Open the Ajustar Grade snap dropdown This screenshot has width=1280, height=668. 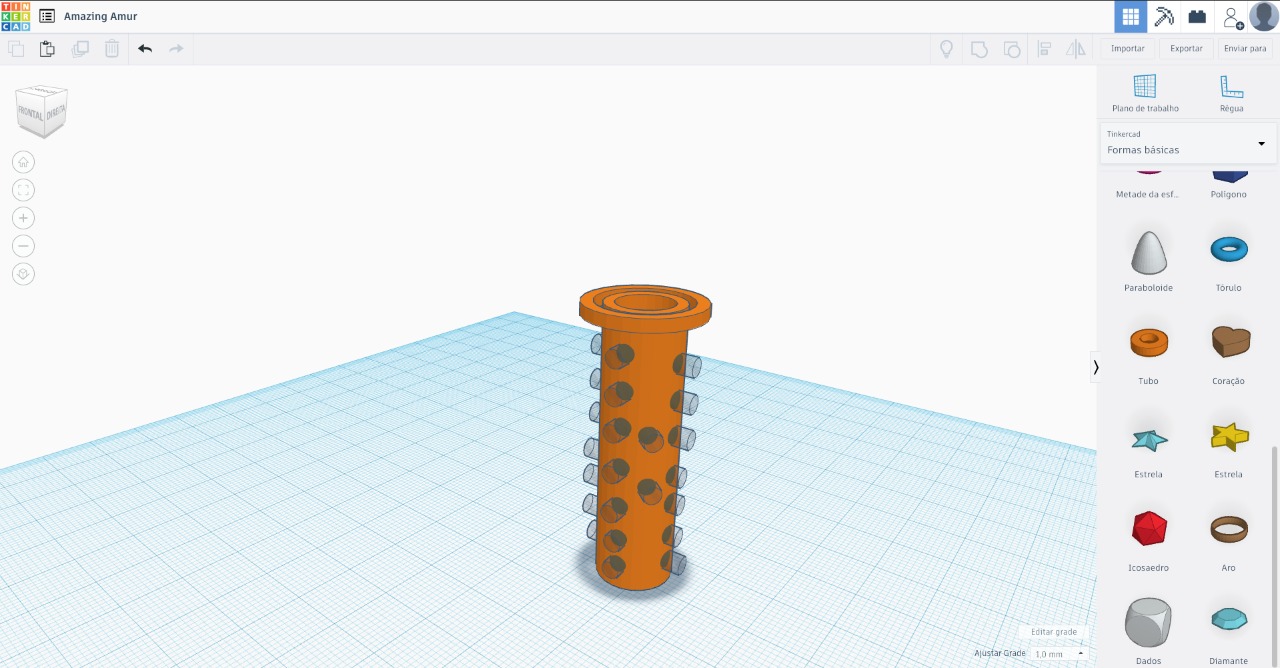(1058, 653)
